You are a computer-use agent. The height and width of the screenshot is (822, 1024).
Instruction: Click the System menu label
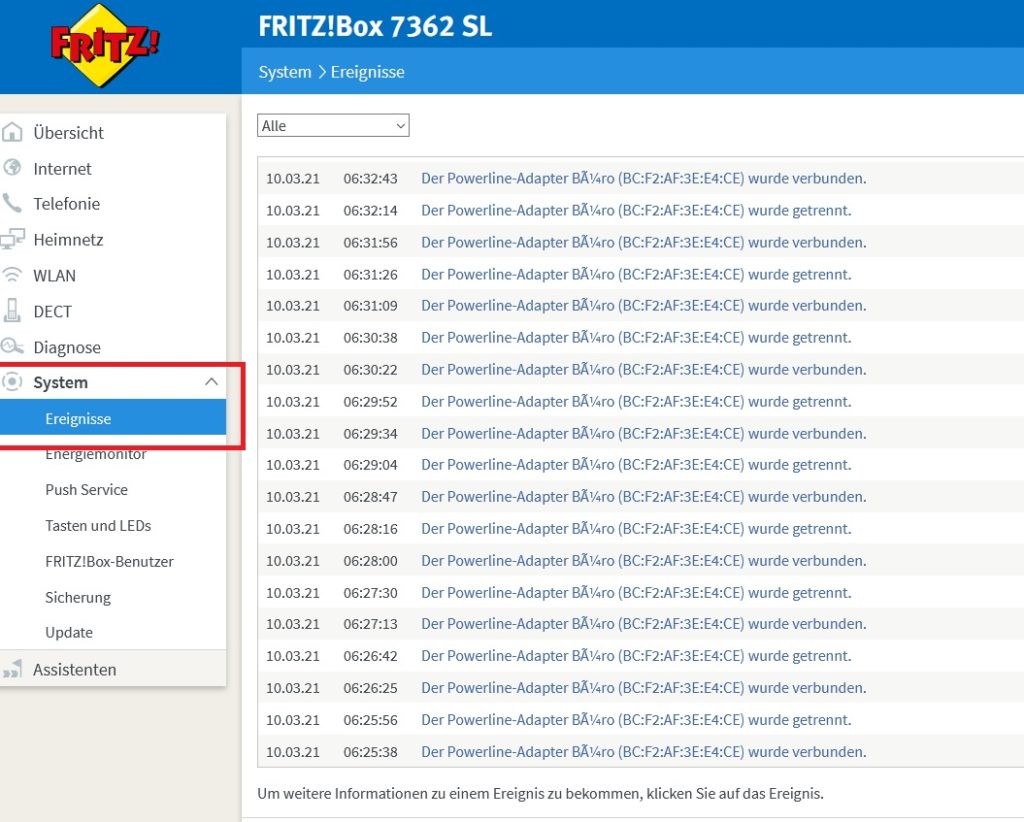tap(60, 383)
